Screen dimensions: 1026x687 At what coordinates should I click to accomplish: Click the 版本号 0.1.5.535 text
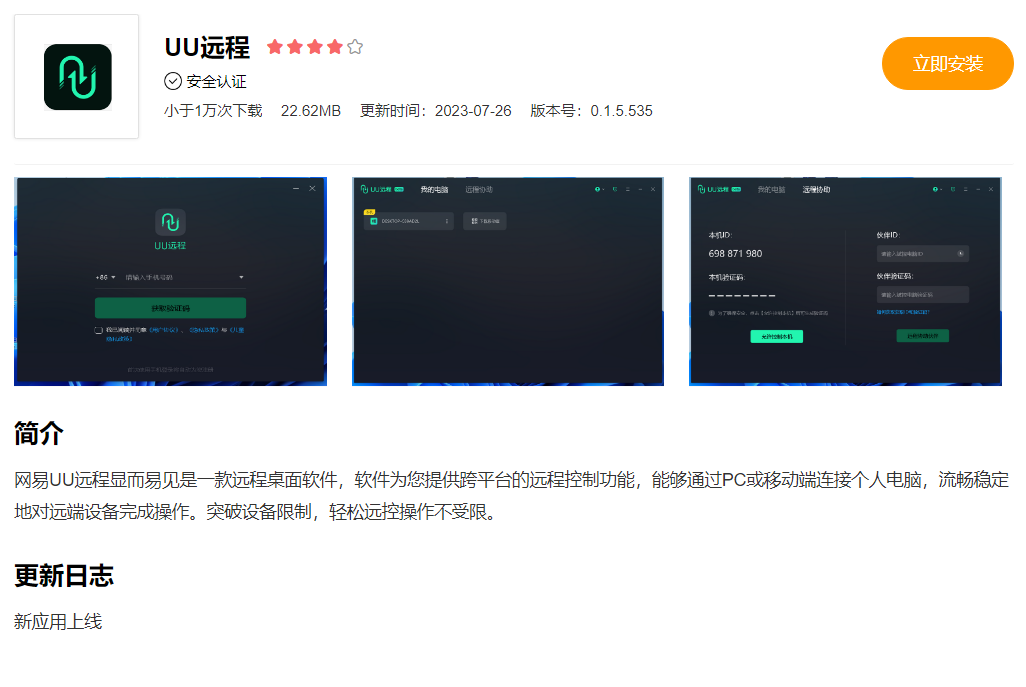click(x=592, y=111)
